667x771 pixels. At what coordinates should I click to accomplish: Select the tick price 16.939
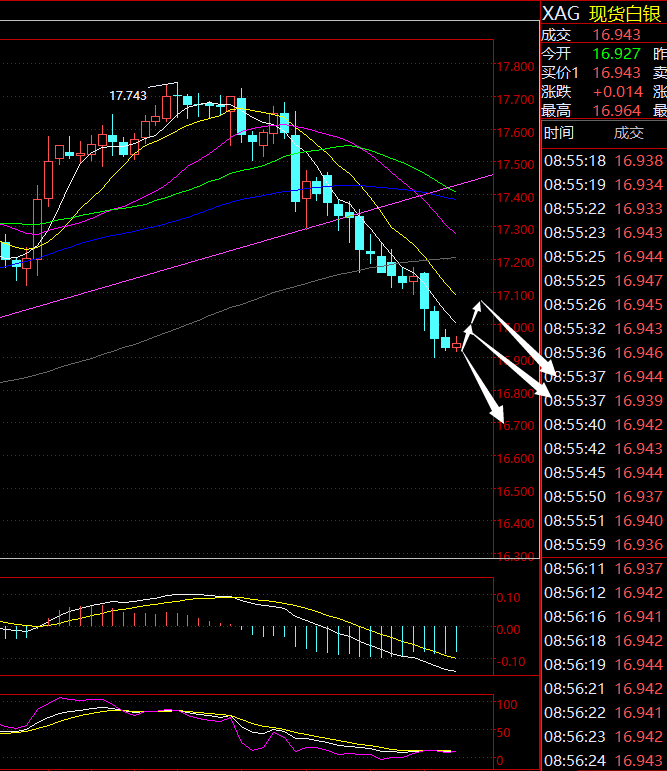(x=638, y=401)
